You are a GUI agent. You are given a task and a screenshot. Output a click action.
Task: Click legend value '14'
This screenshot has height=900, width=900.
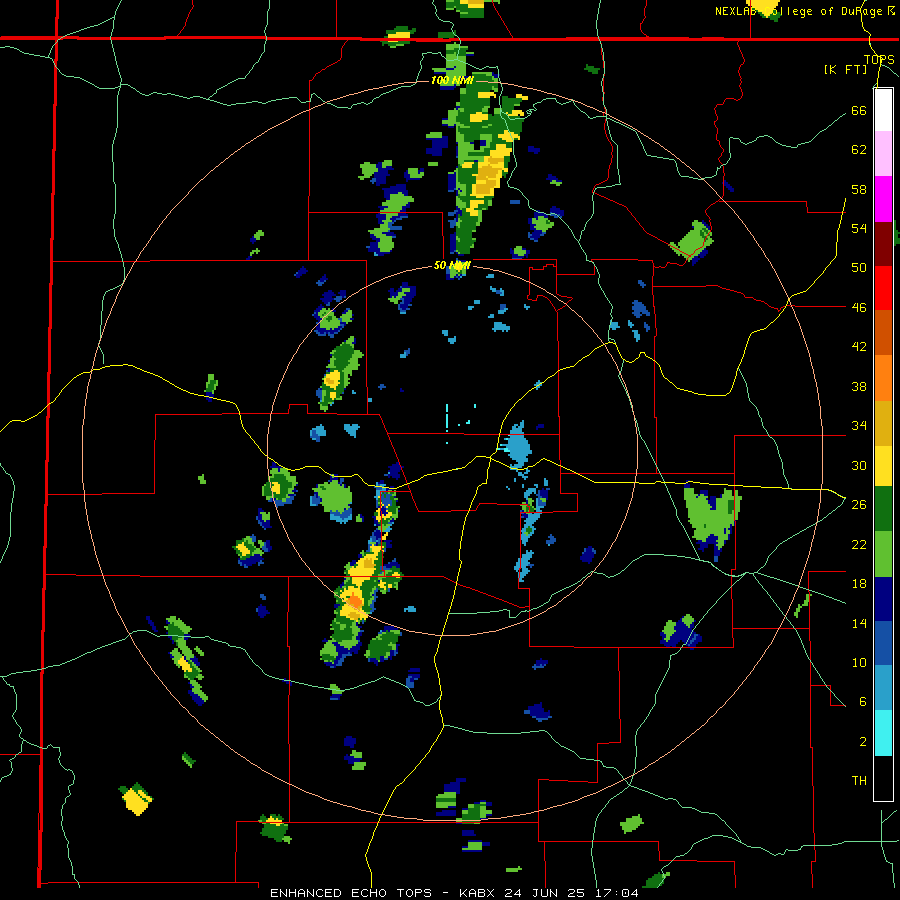pos(859,623)
